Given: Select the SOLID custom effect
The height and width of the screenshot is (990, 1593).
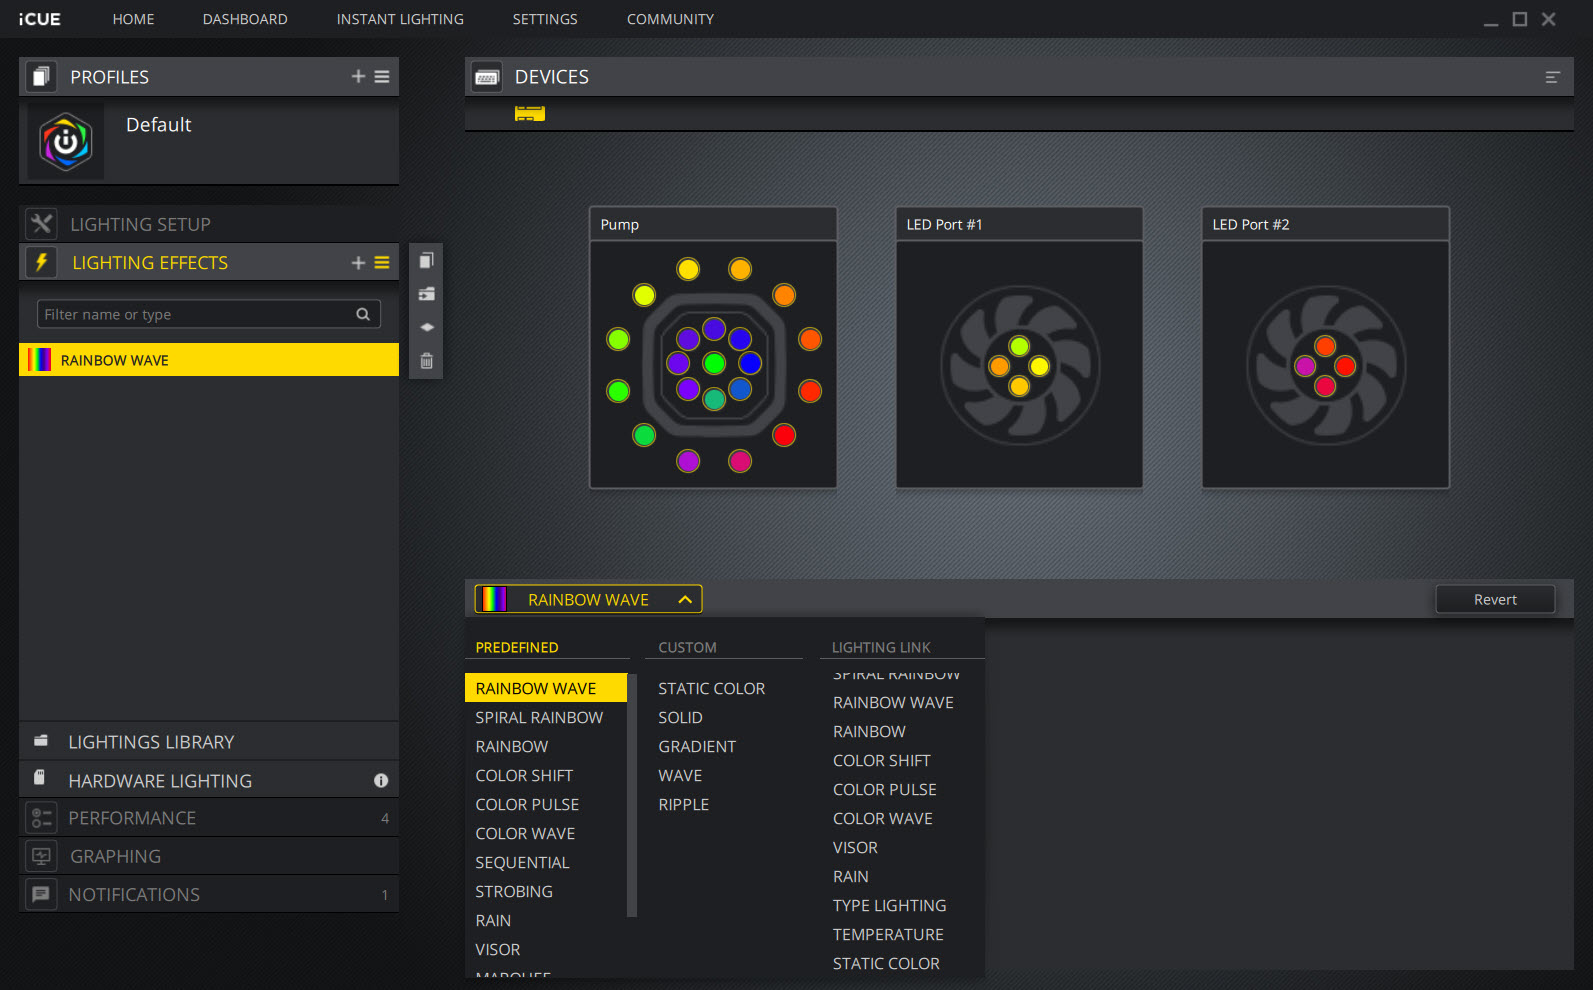Looking at the screenshot, I should point(680,717).
